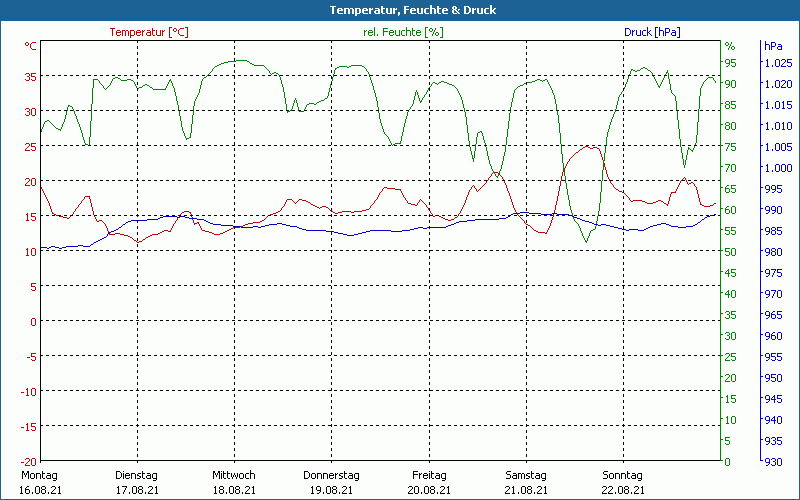Select the date '16.08.21'
This screenshot has height=500, width=800.
[x=40, y=490]
